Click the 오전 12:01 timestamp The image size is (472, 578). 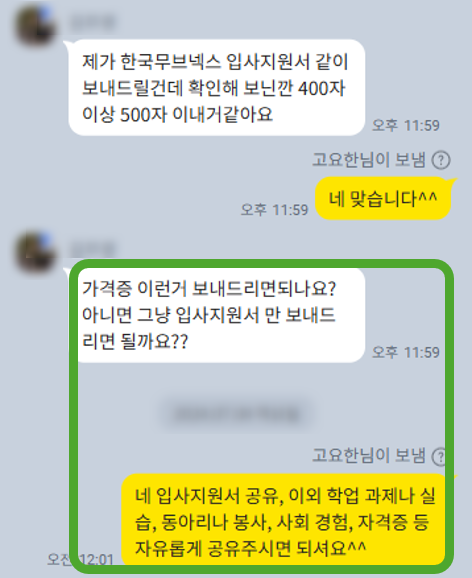tap(80, 560)
